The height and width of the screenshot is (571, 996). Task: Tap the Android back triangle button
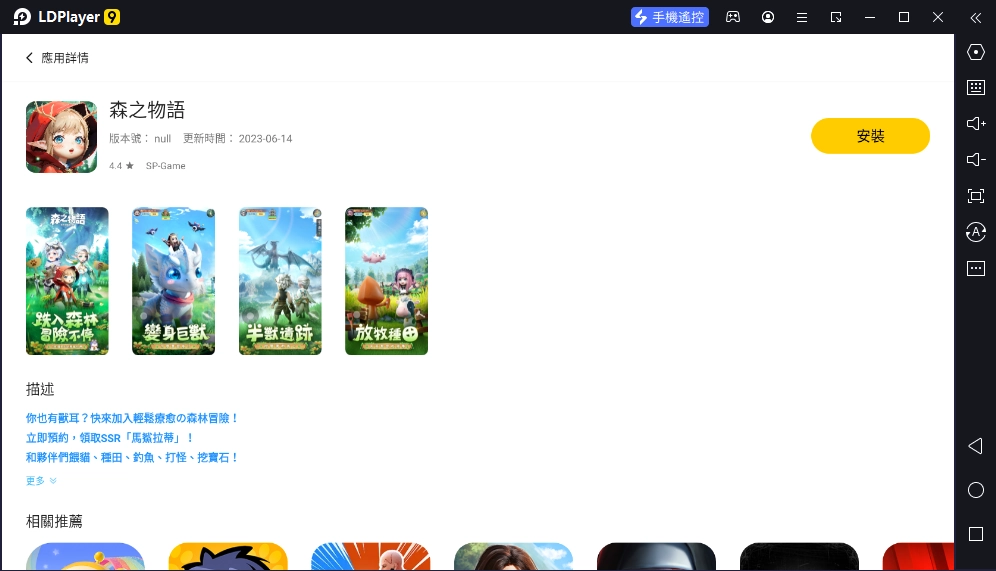[976, 446]
